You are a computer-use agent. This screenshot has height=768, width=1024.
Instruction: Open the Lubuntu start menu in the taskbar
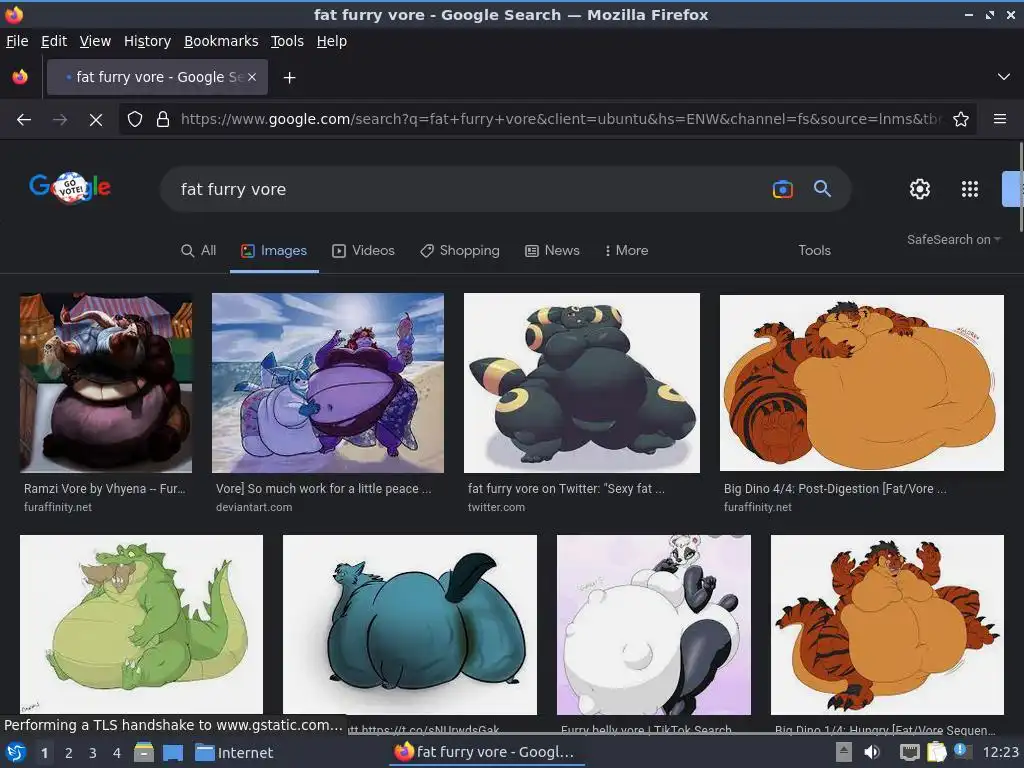[16, 753]
